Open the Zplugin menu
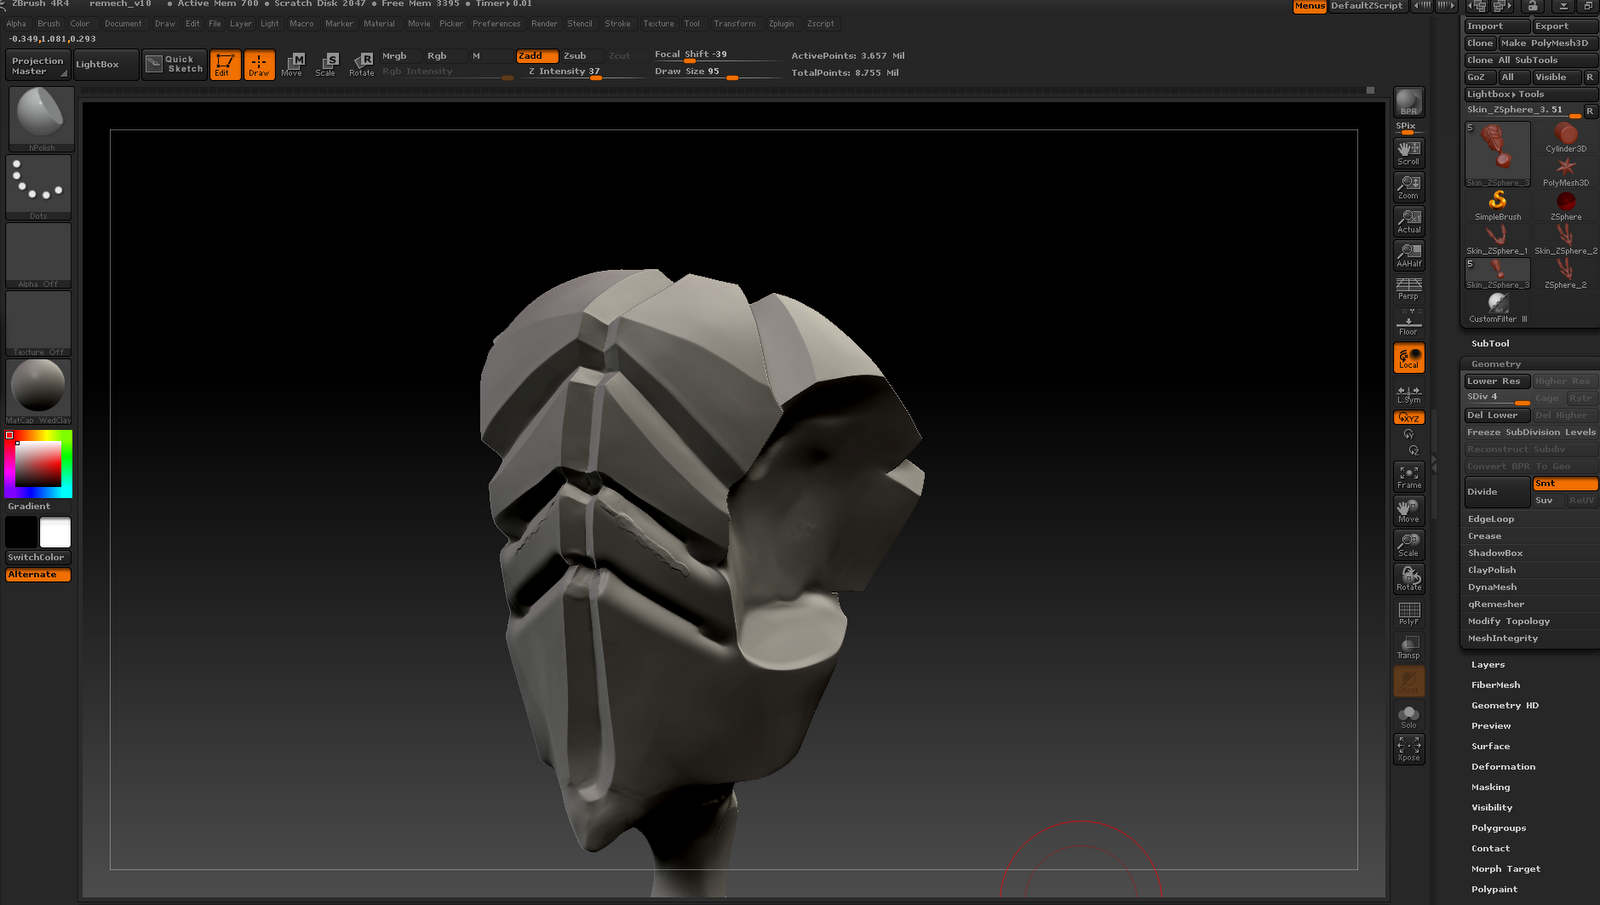The image size is (1600, 905). point(781,24)
